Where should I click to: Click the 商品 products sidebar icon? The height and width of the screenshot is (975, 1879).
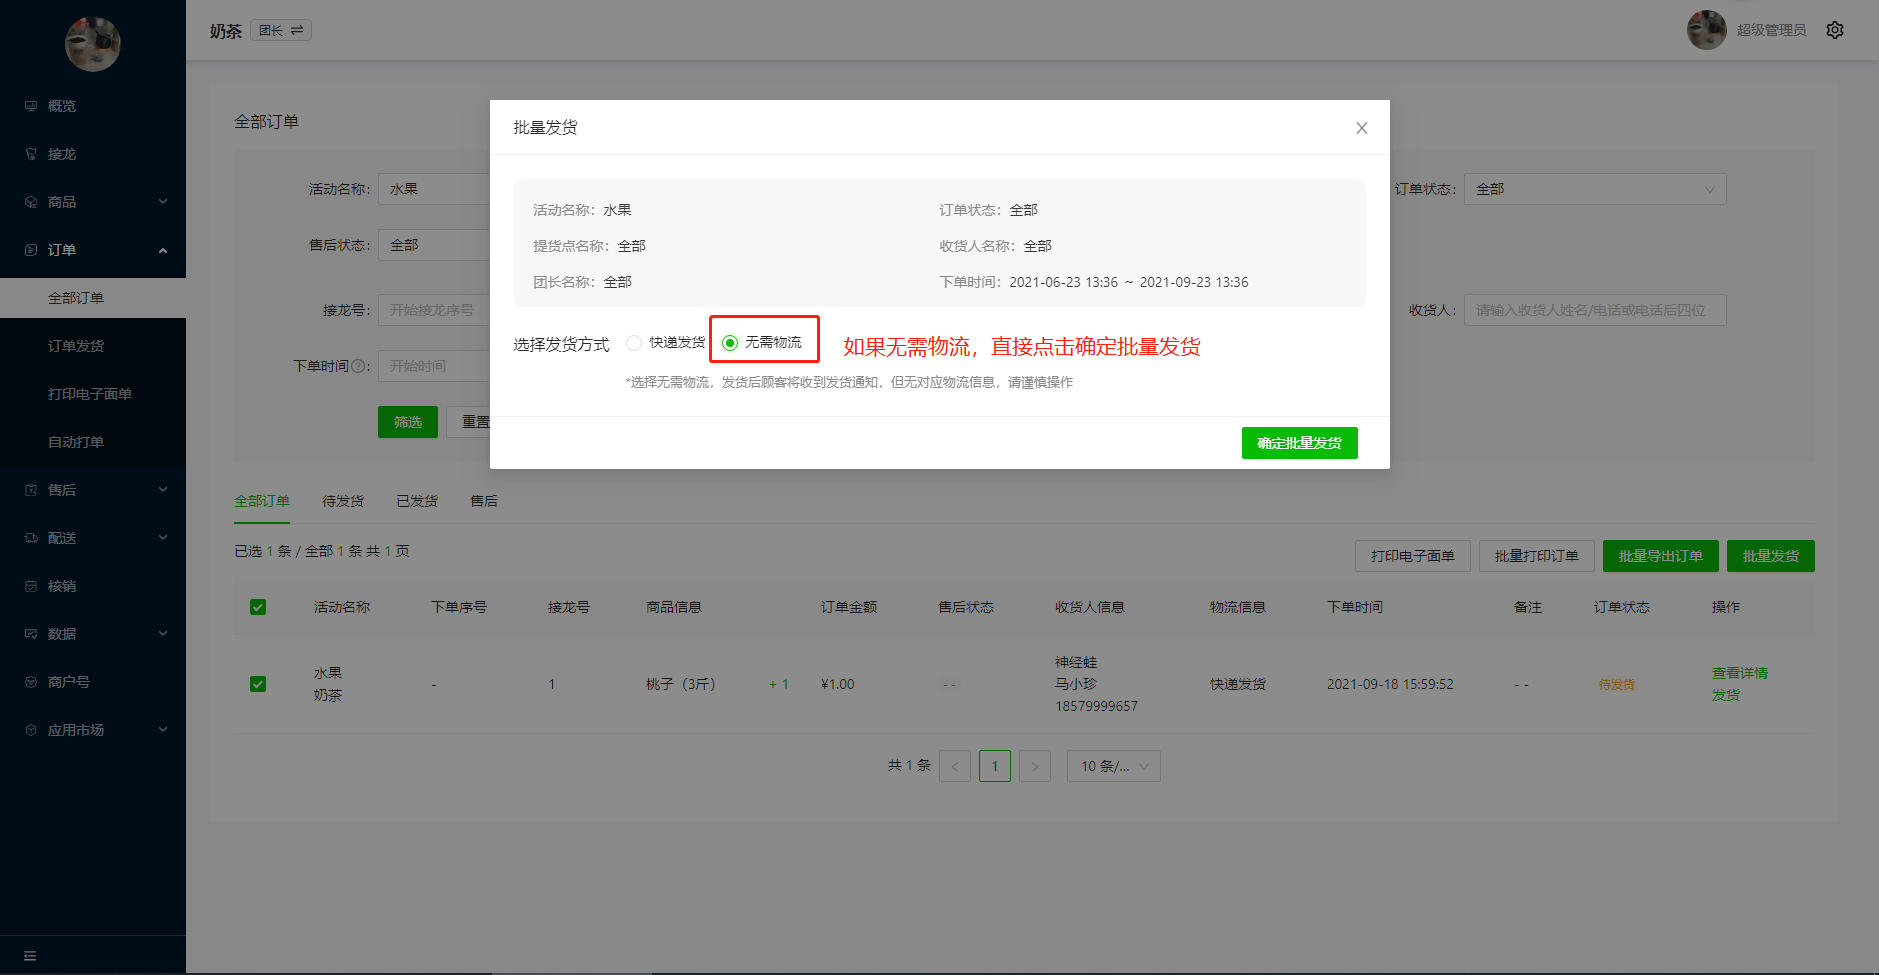[31, 202]
